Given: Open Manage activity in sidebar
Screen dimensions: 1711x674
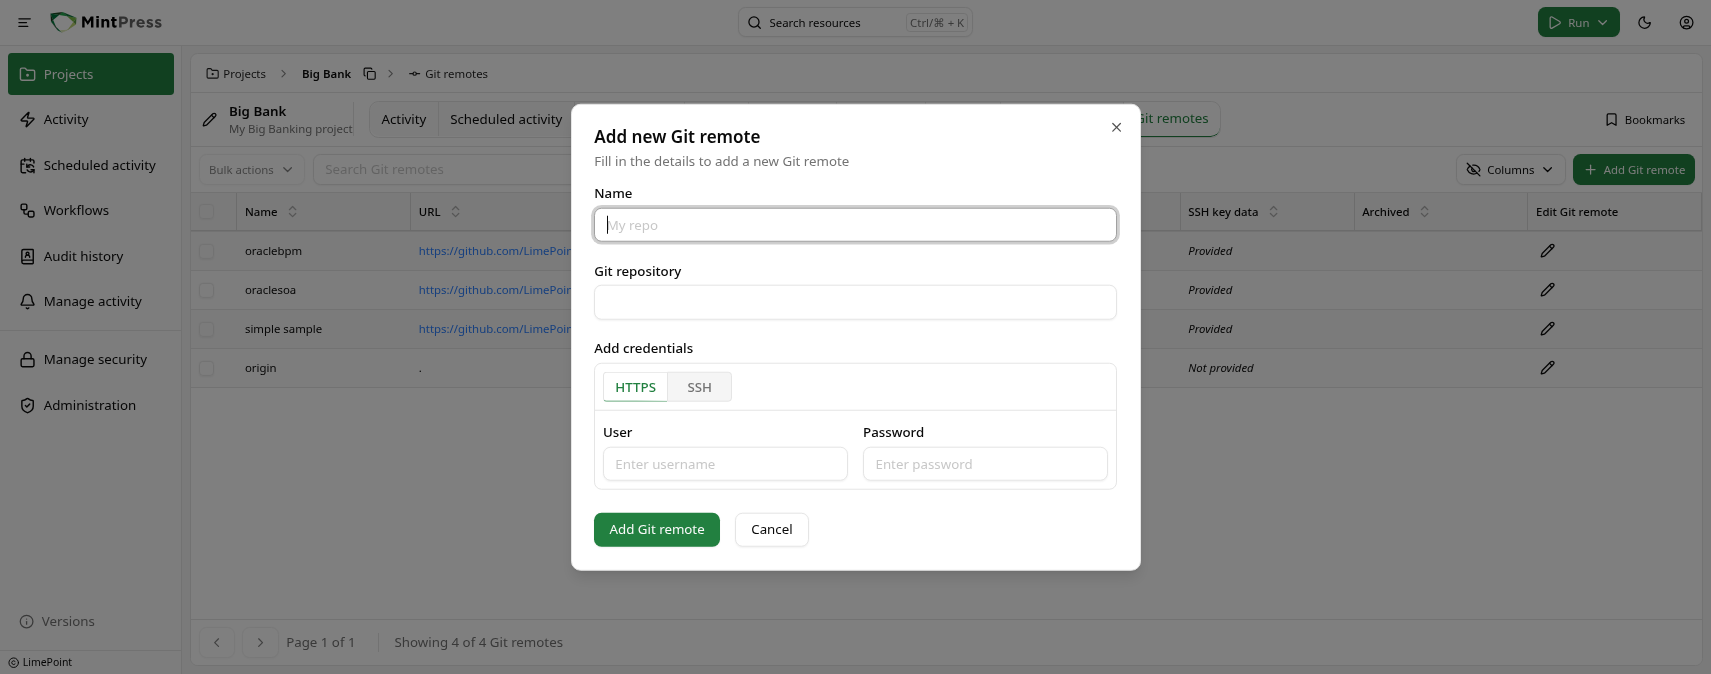Looking at the screenshot, I should 91,301.
